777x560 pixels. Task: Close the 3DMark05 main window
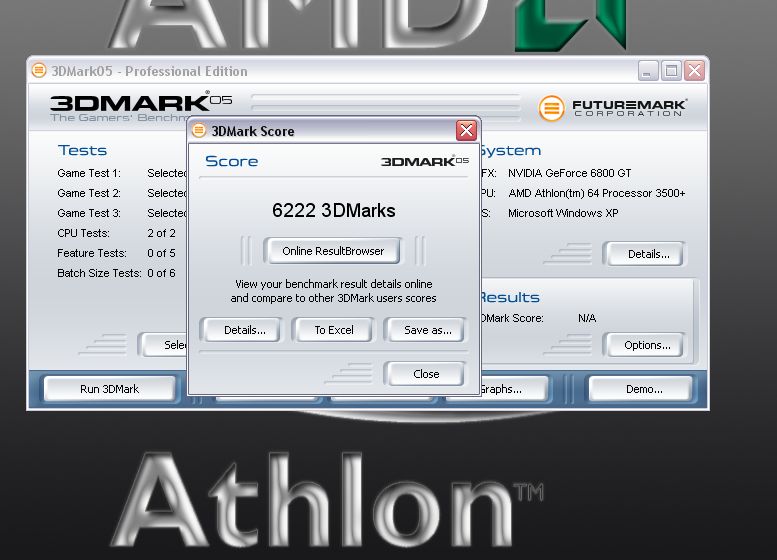(x=694, y=71)
